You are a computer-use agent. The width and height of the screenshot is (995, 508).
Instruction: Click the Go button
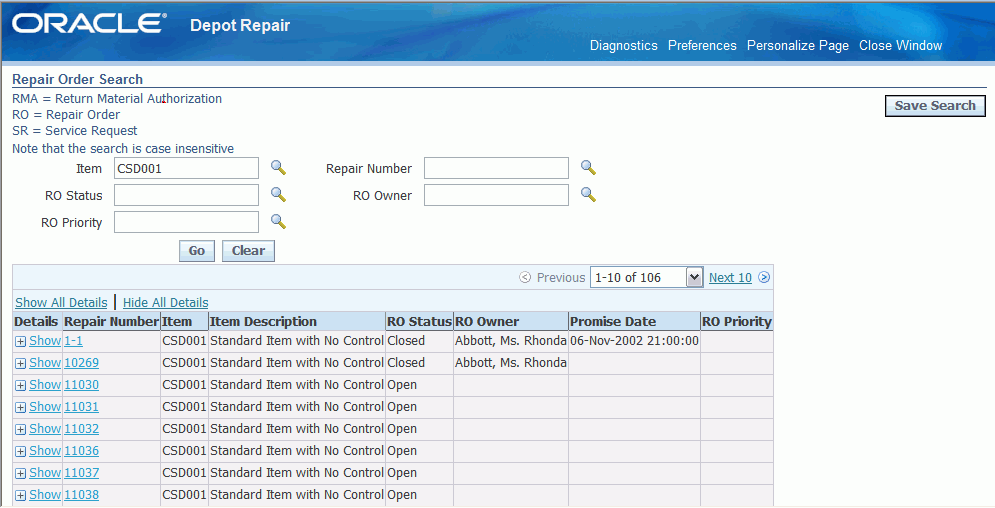[197, 251]
